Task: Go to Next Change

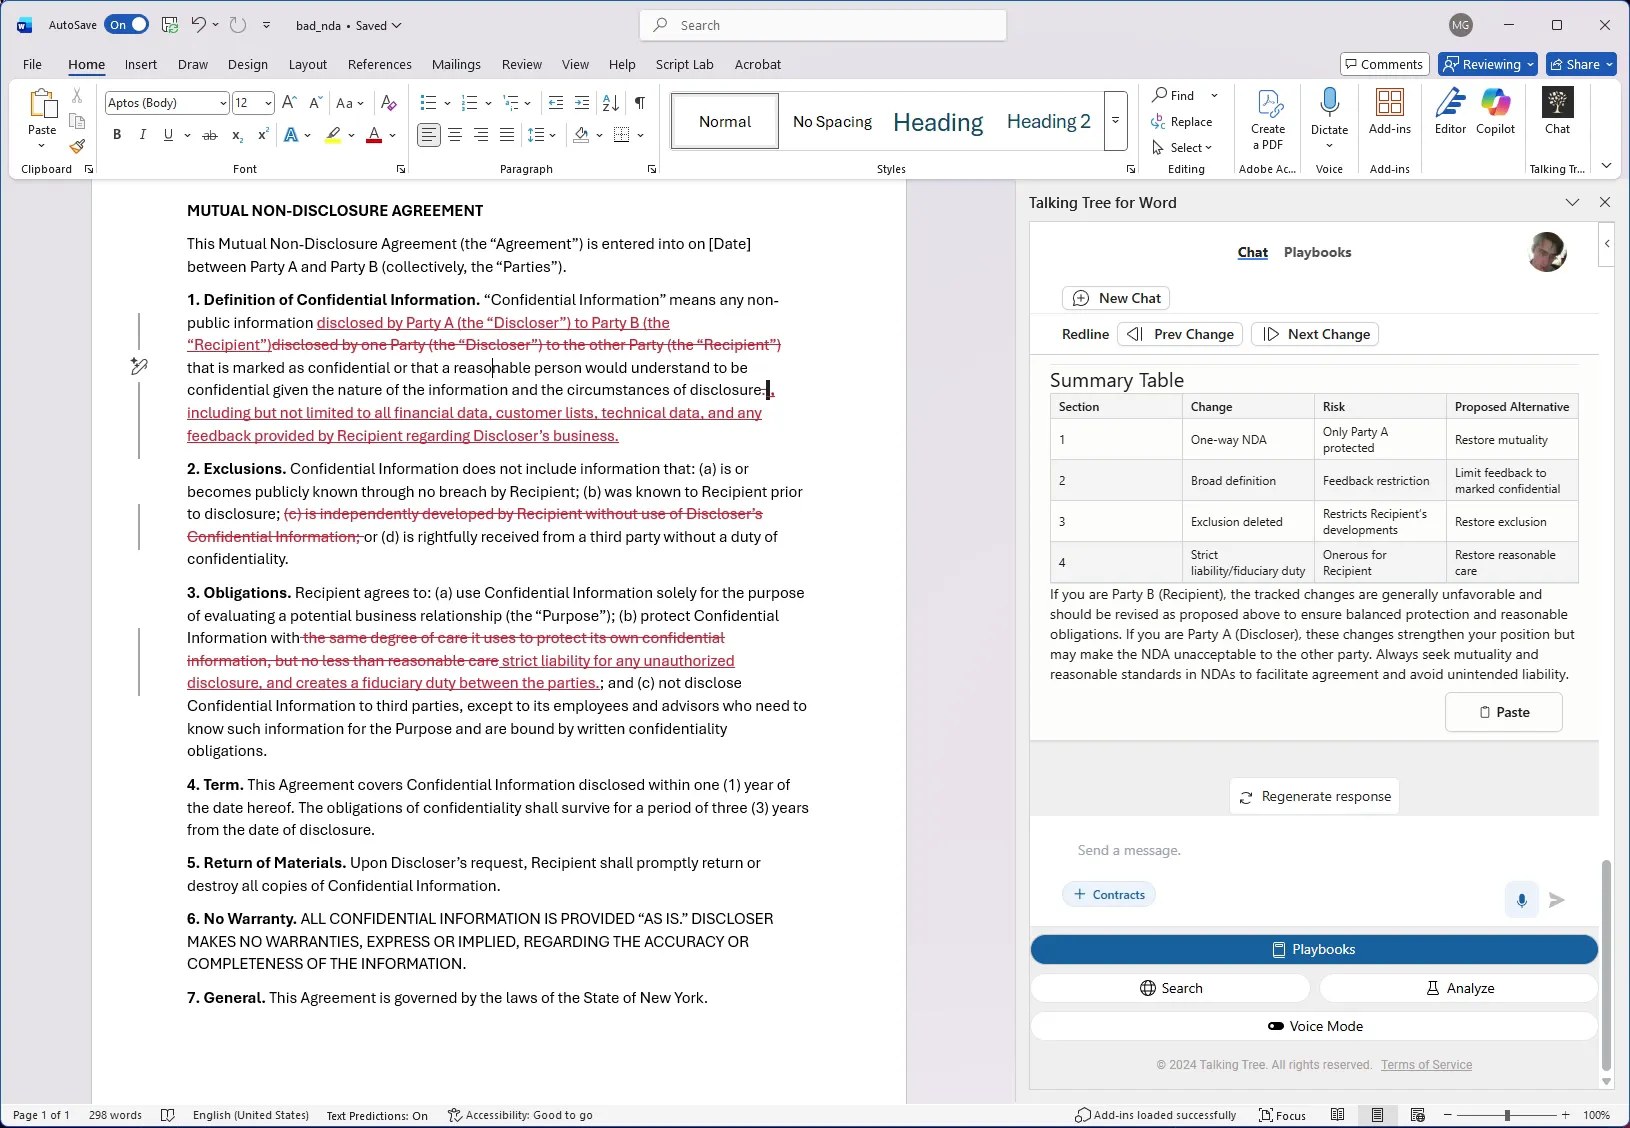Action: (x=1315, y=334)
